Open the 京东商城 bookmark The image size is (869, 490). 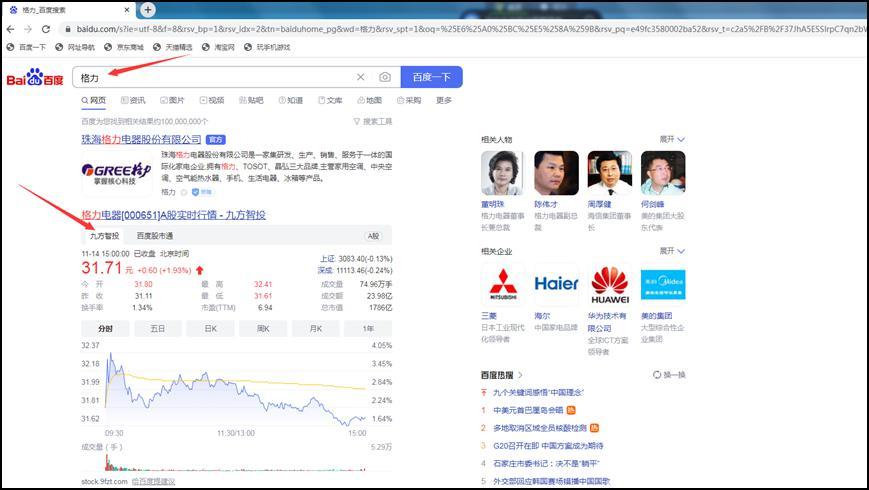124,47
